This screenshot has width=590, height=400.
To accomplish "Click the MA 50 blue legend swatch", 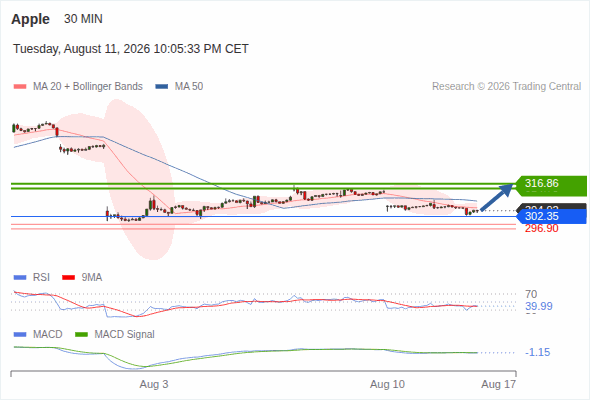I will 162,87.
